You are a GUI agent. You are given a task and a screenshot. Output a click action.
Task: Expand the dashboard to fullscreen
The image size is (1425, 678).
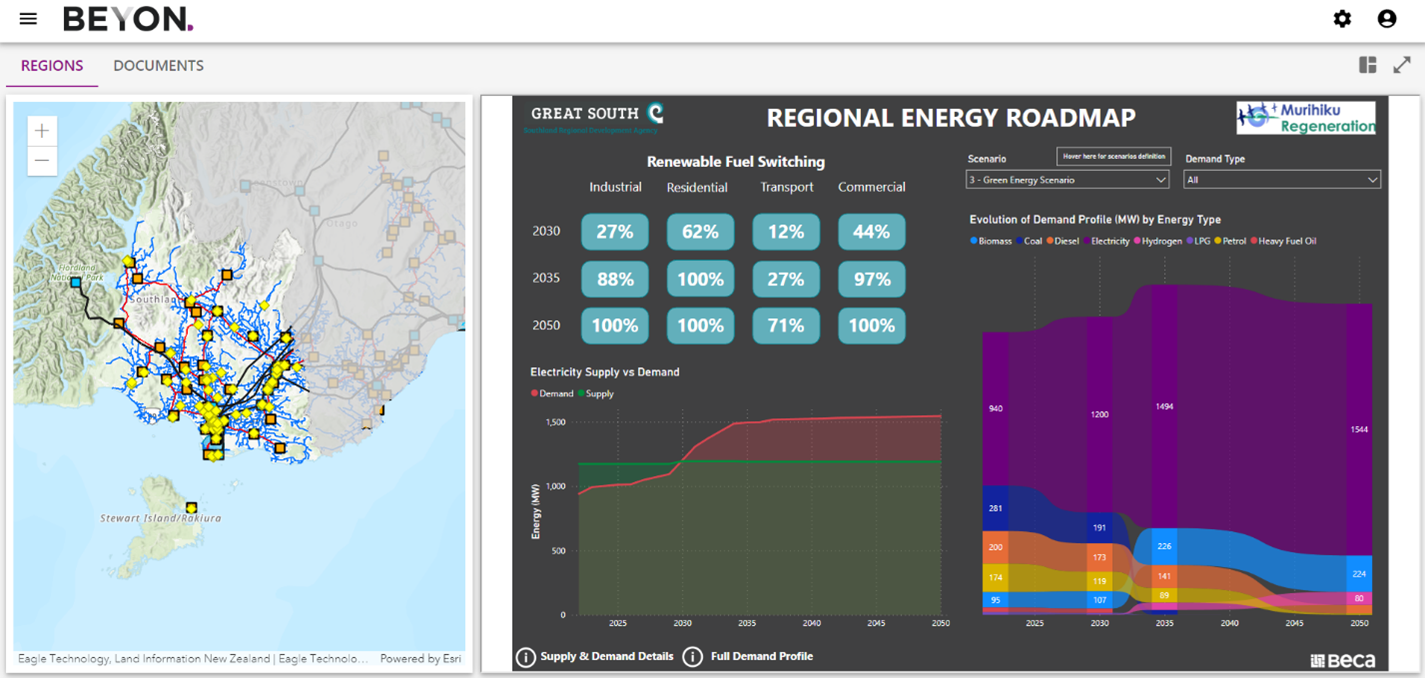point(1403,64)
